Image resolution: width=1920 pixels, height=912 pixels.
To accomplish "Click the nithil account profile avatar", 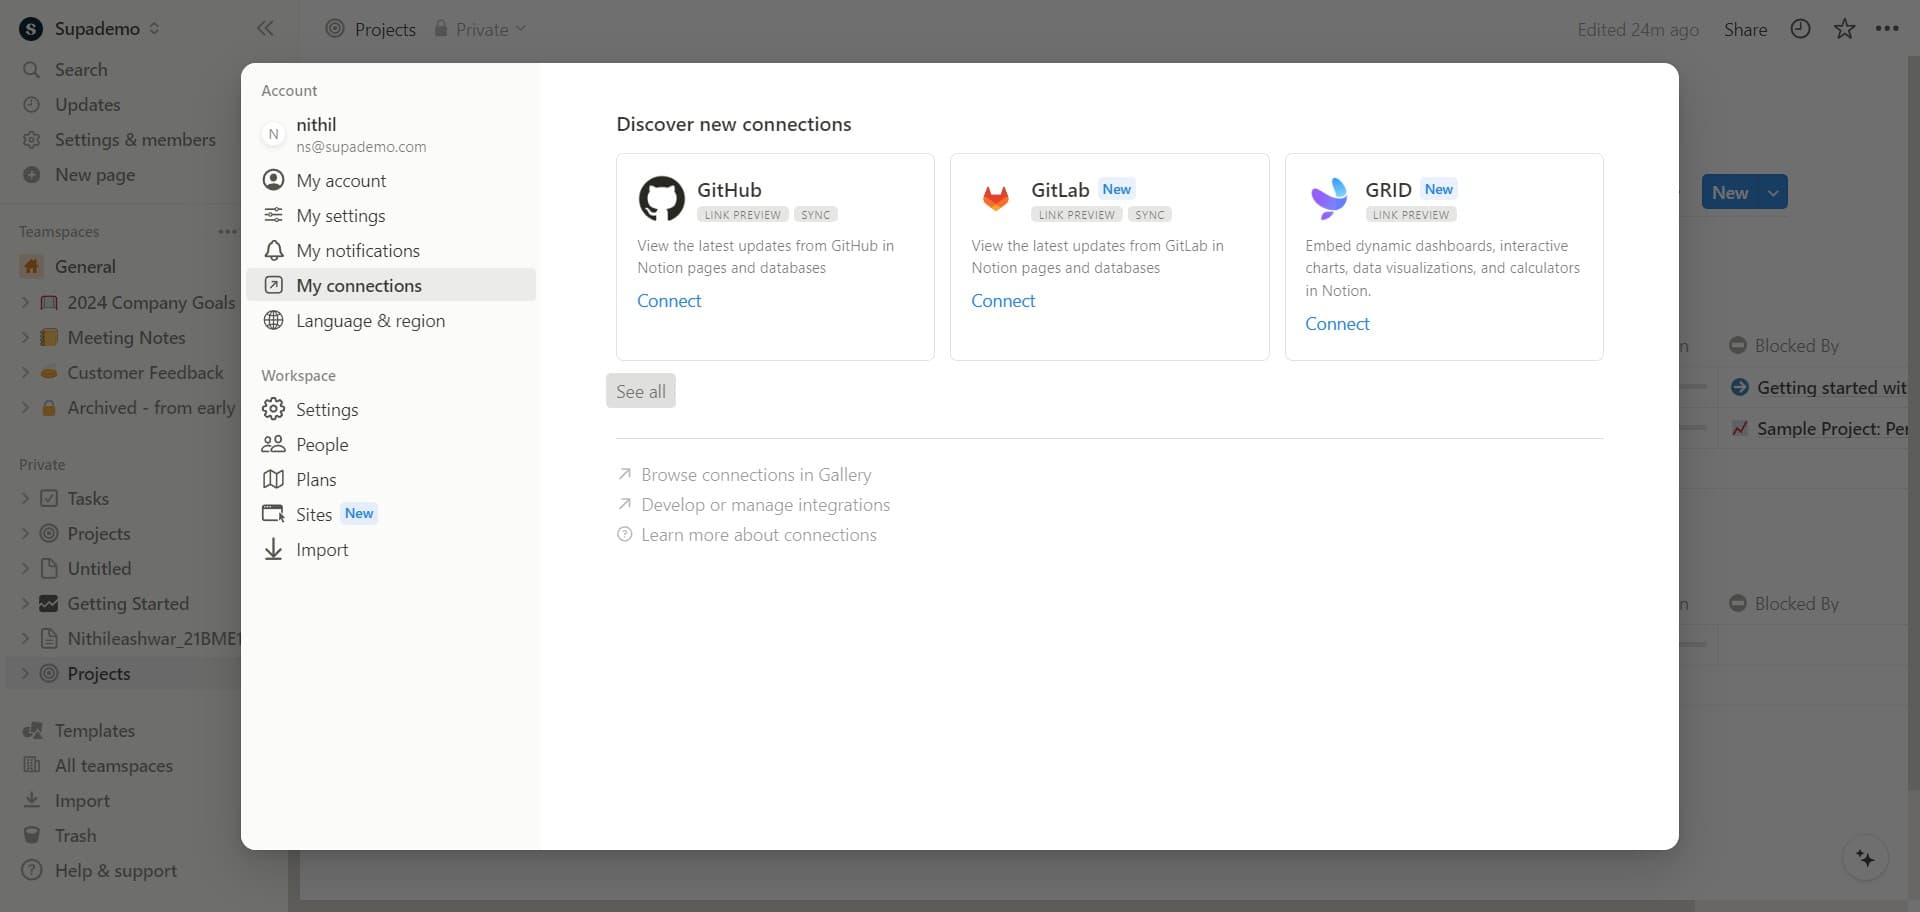I will 273,135.
